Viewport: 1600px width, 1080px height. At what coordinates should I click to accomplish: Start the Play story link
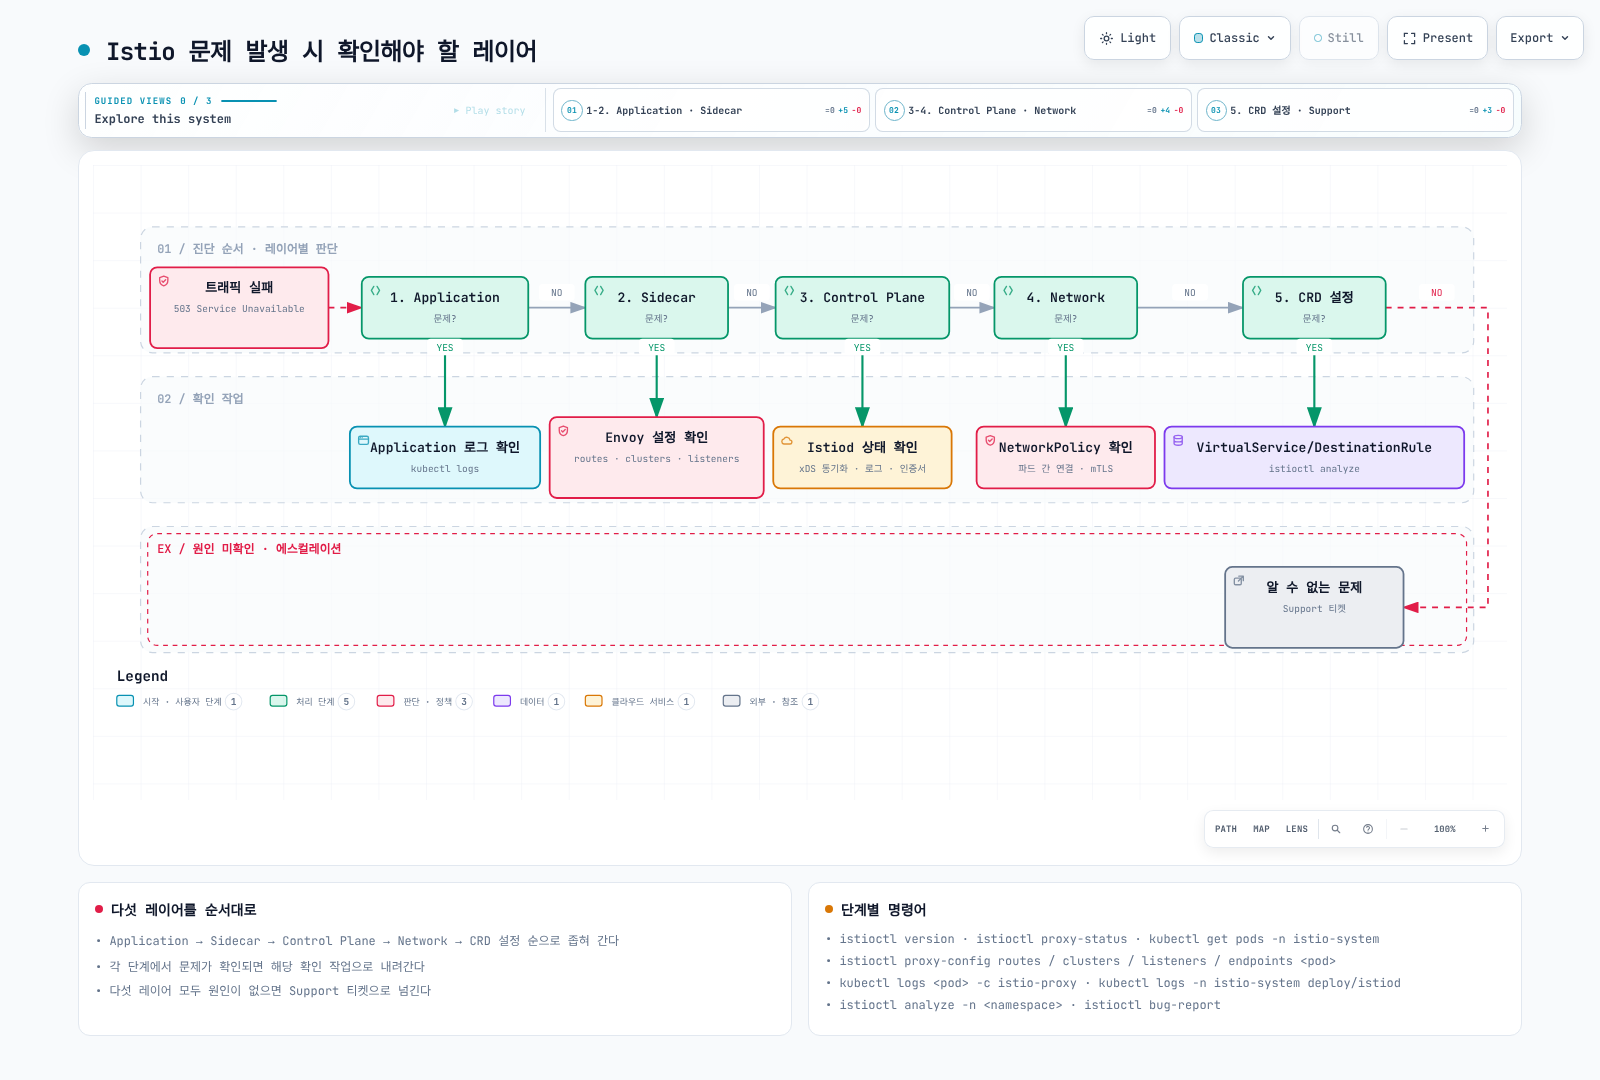489,111
